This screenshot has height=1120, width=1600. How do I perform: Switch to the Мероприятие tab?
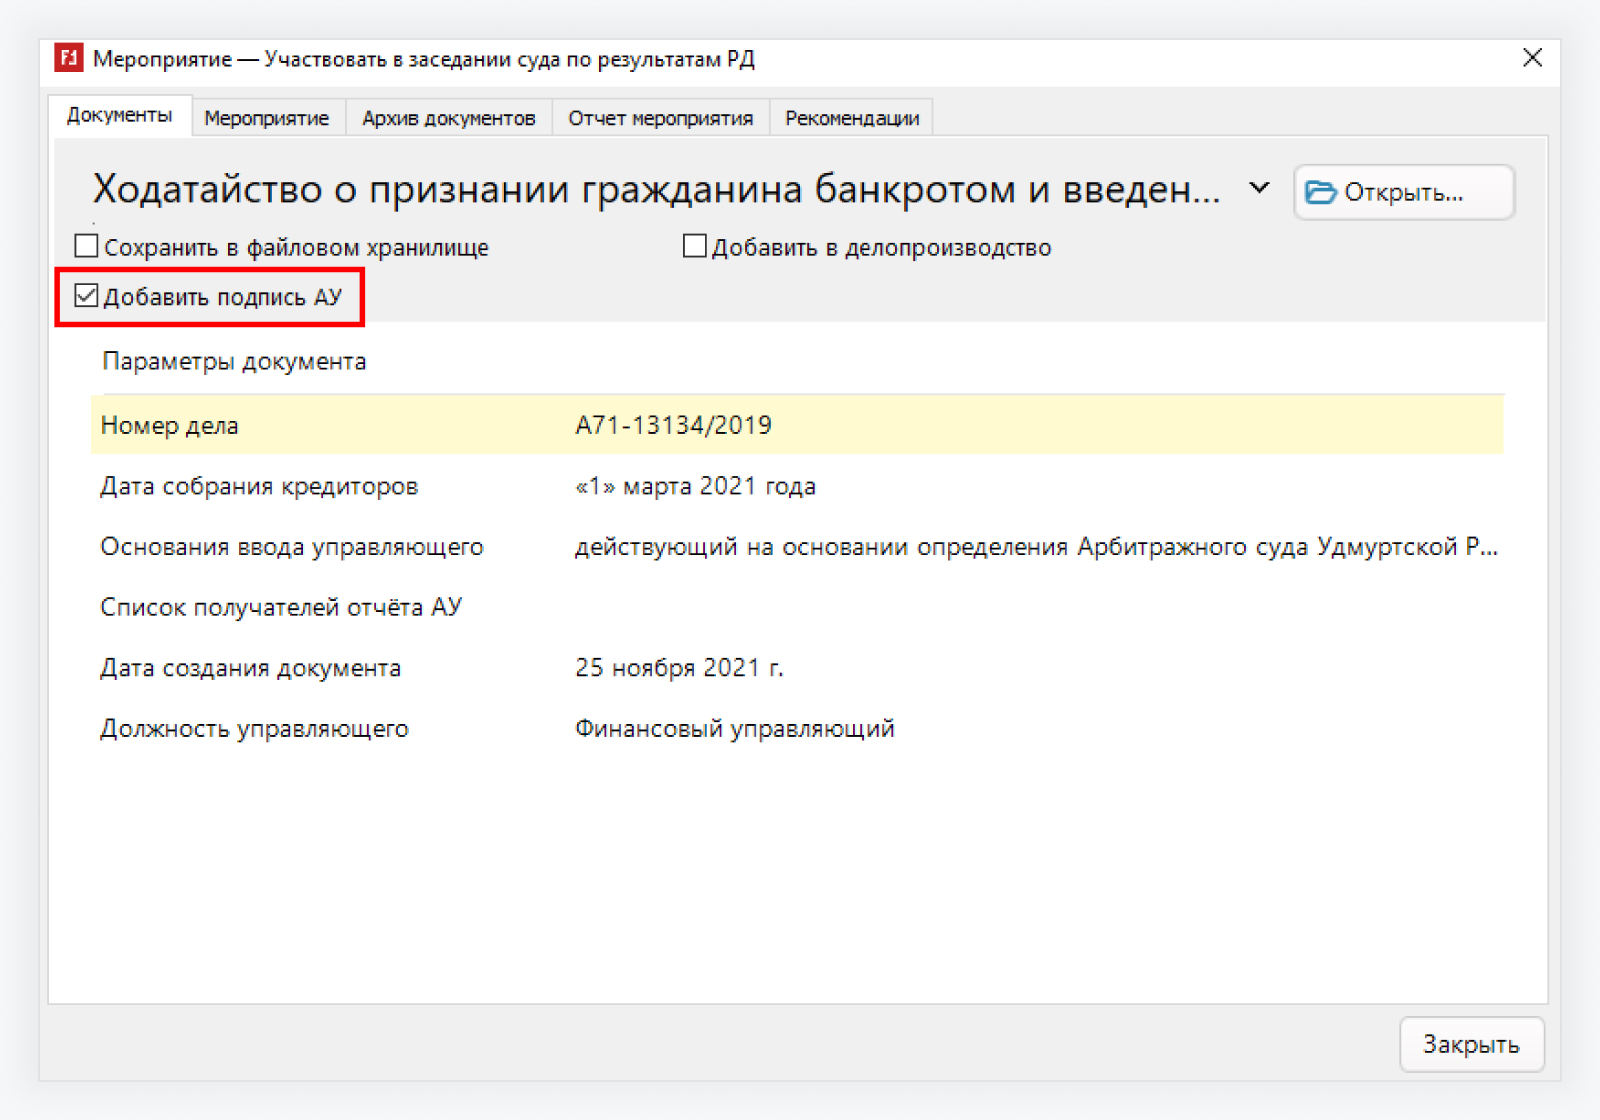pos(267,118)
